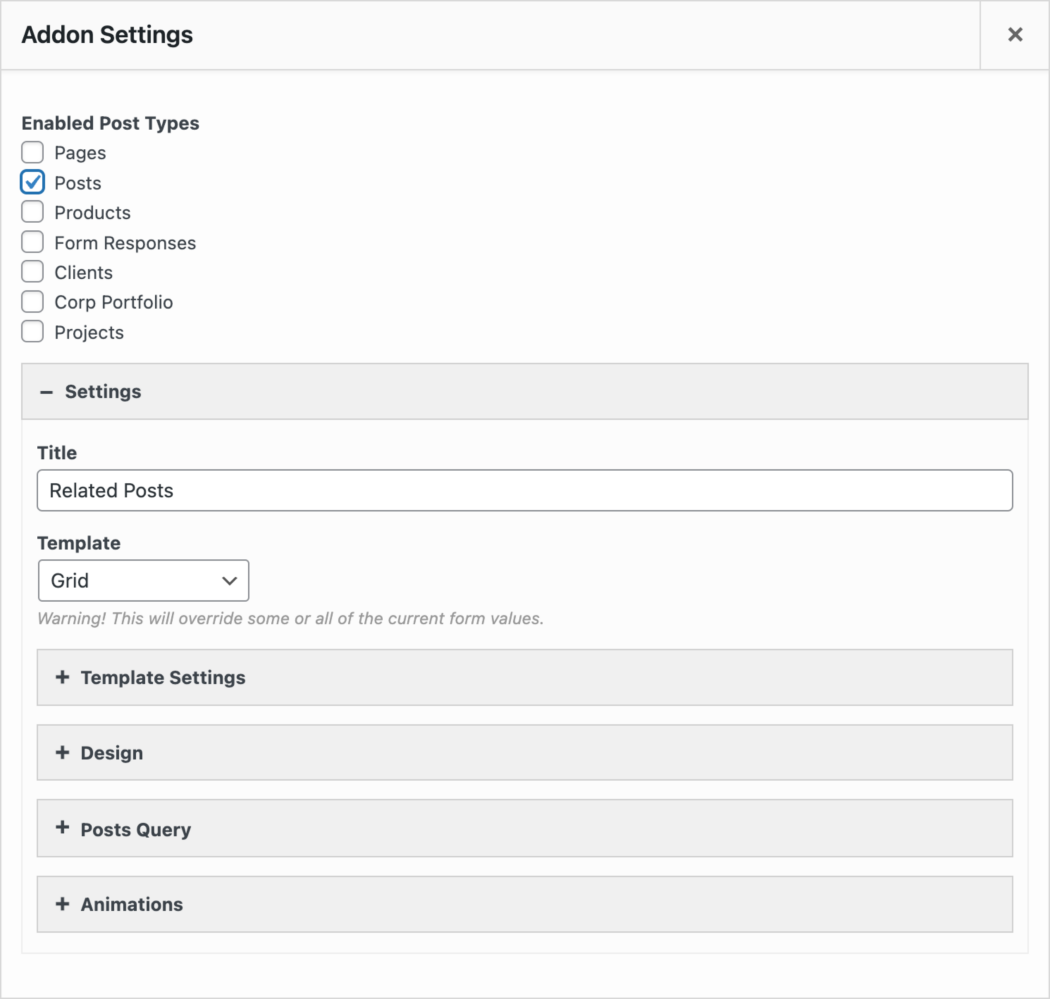Expand the Animations section plus icon
The height and width of the screenshot is (999, 1050).
(x=60, y=903)
